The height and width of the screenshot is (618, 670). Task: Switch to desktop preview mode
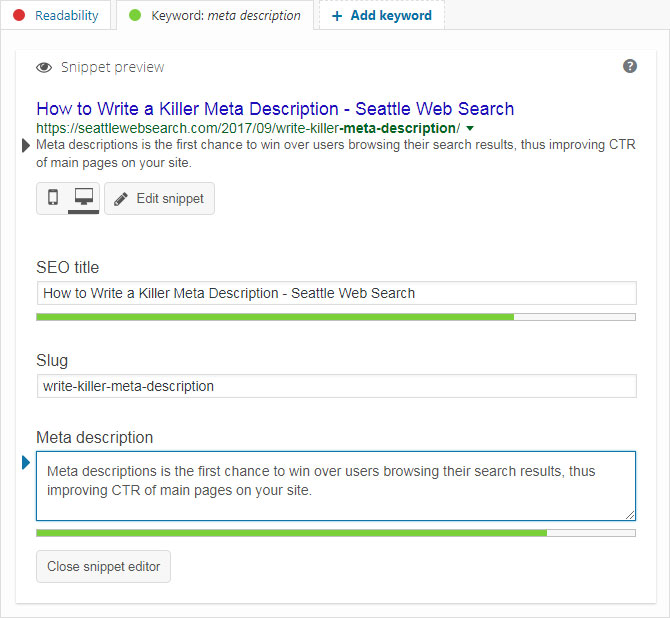click(x=84, y=198)
